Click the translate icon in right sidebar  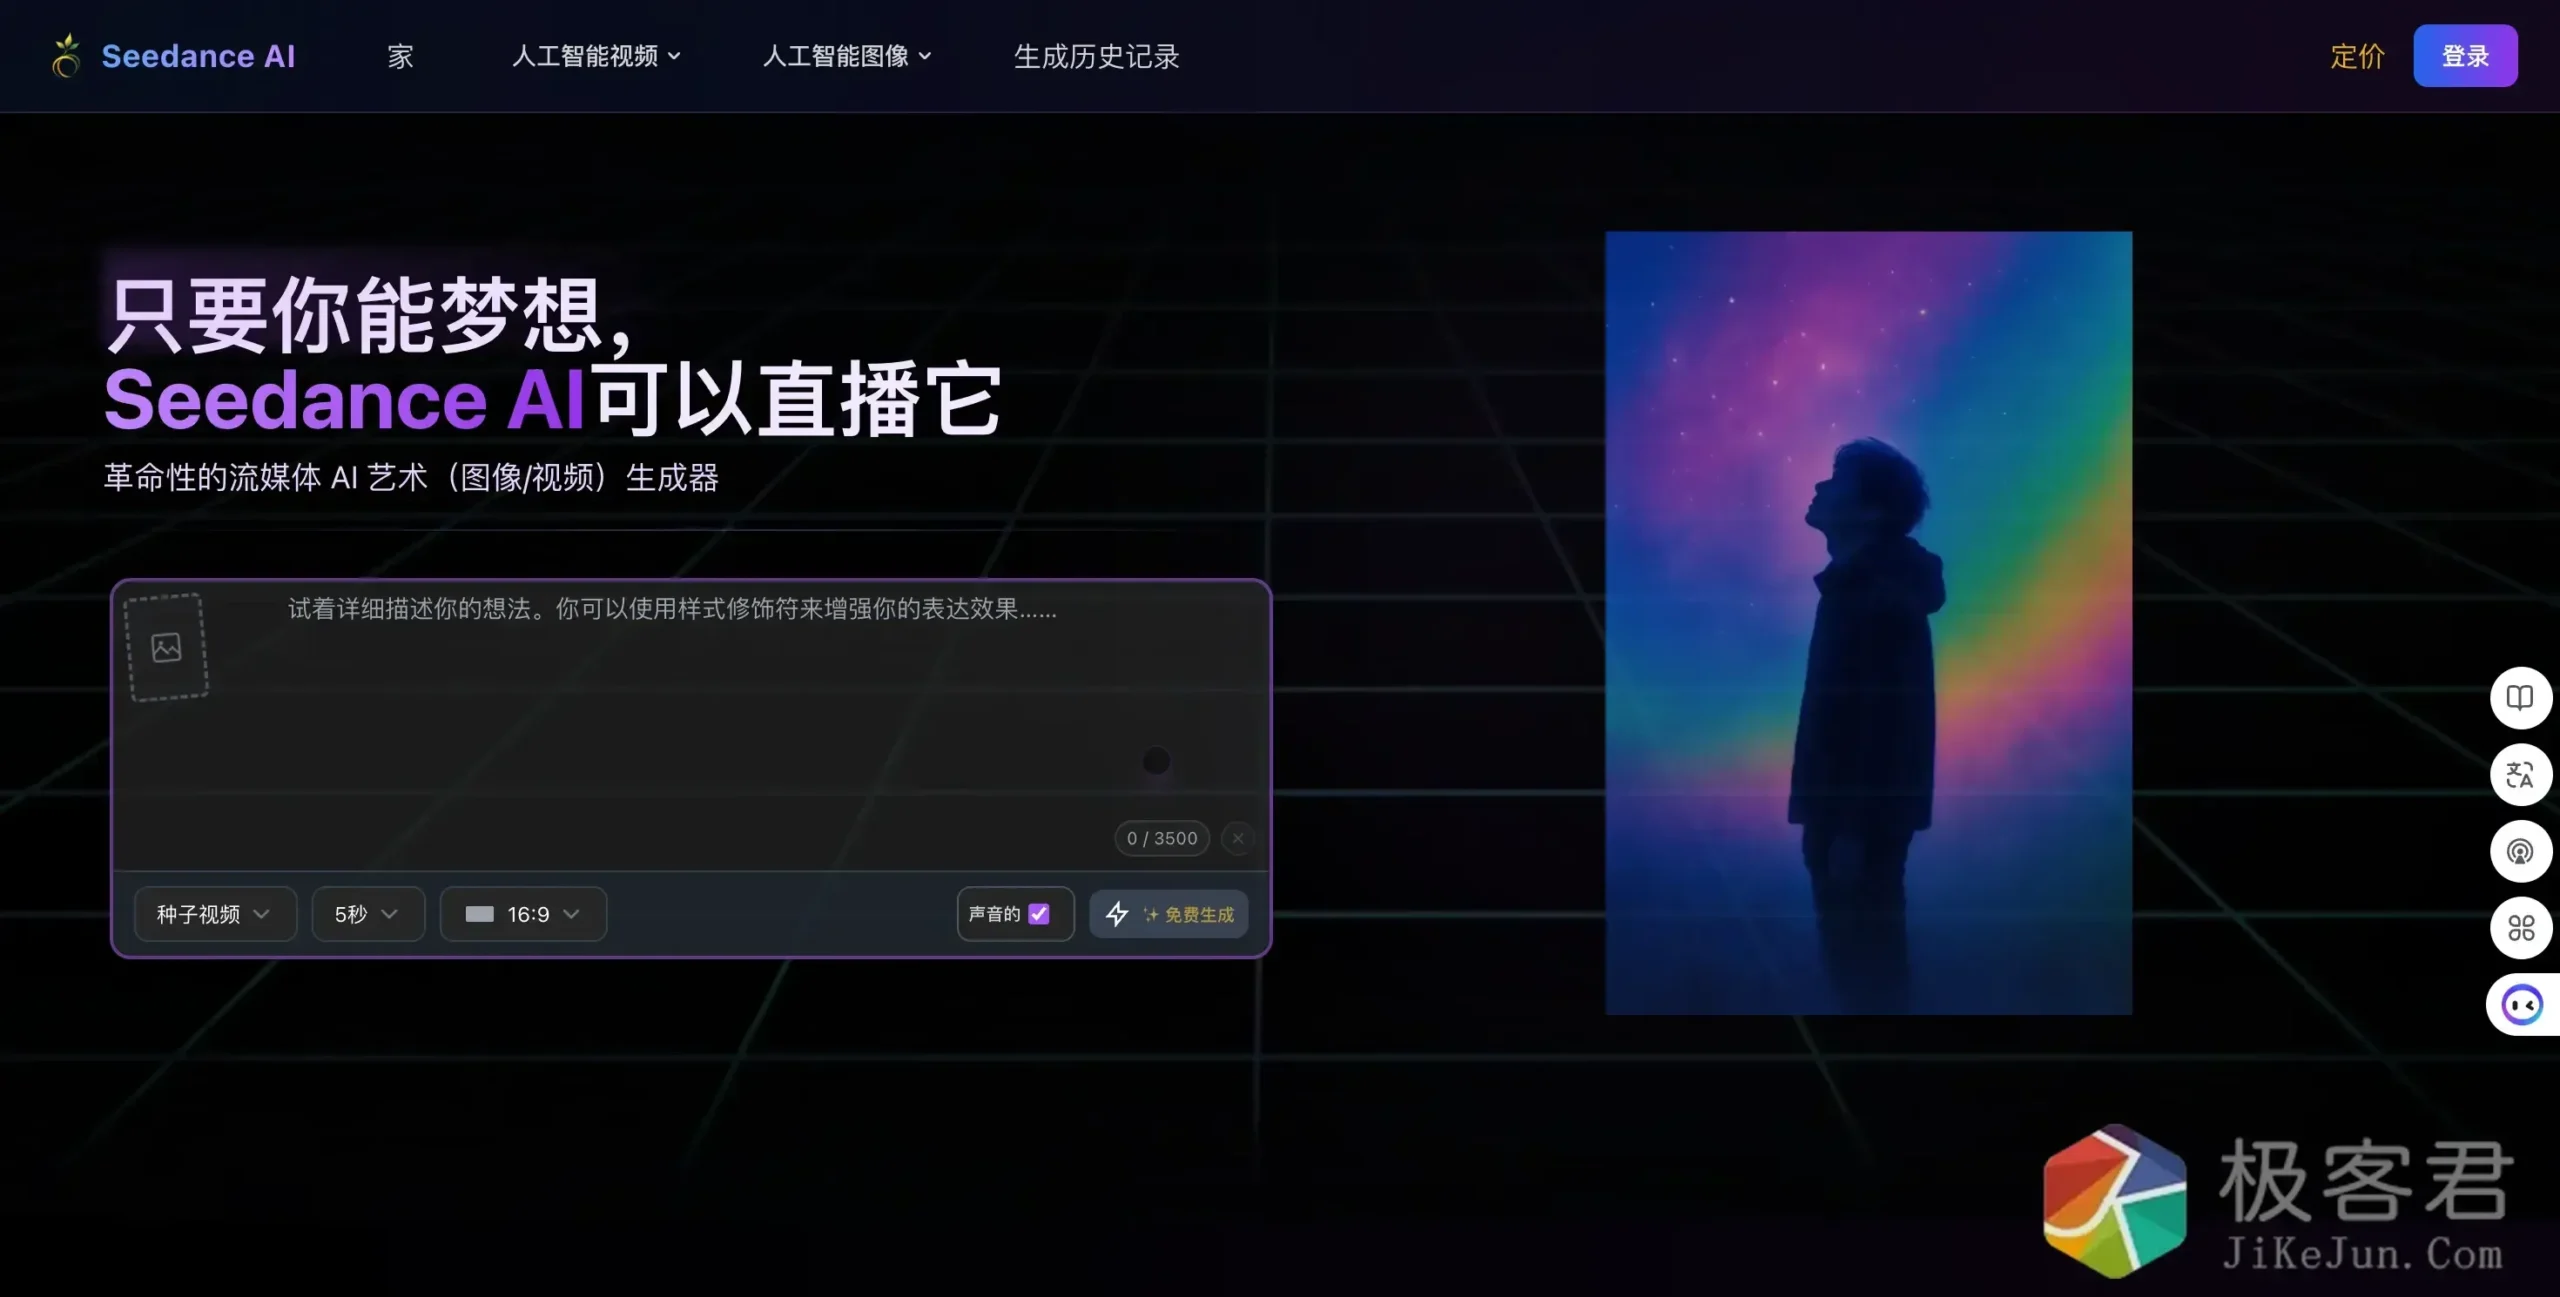[x=2521, y=775]
